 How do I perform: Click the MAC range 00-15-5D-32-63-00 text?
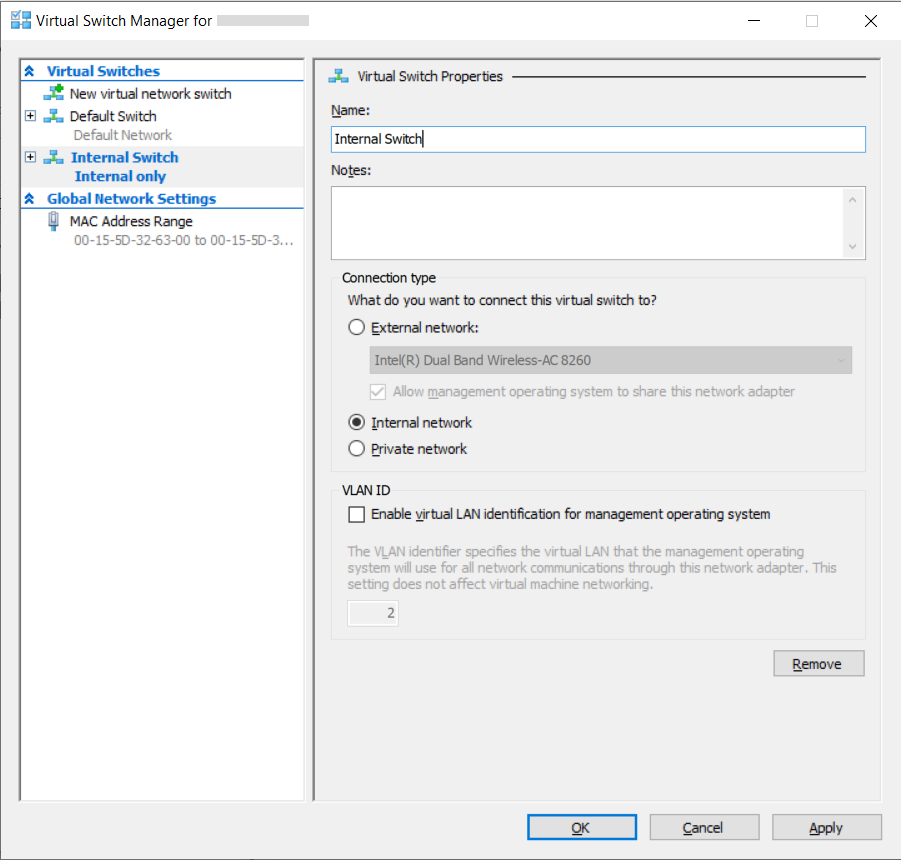[x=184, y=240]
